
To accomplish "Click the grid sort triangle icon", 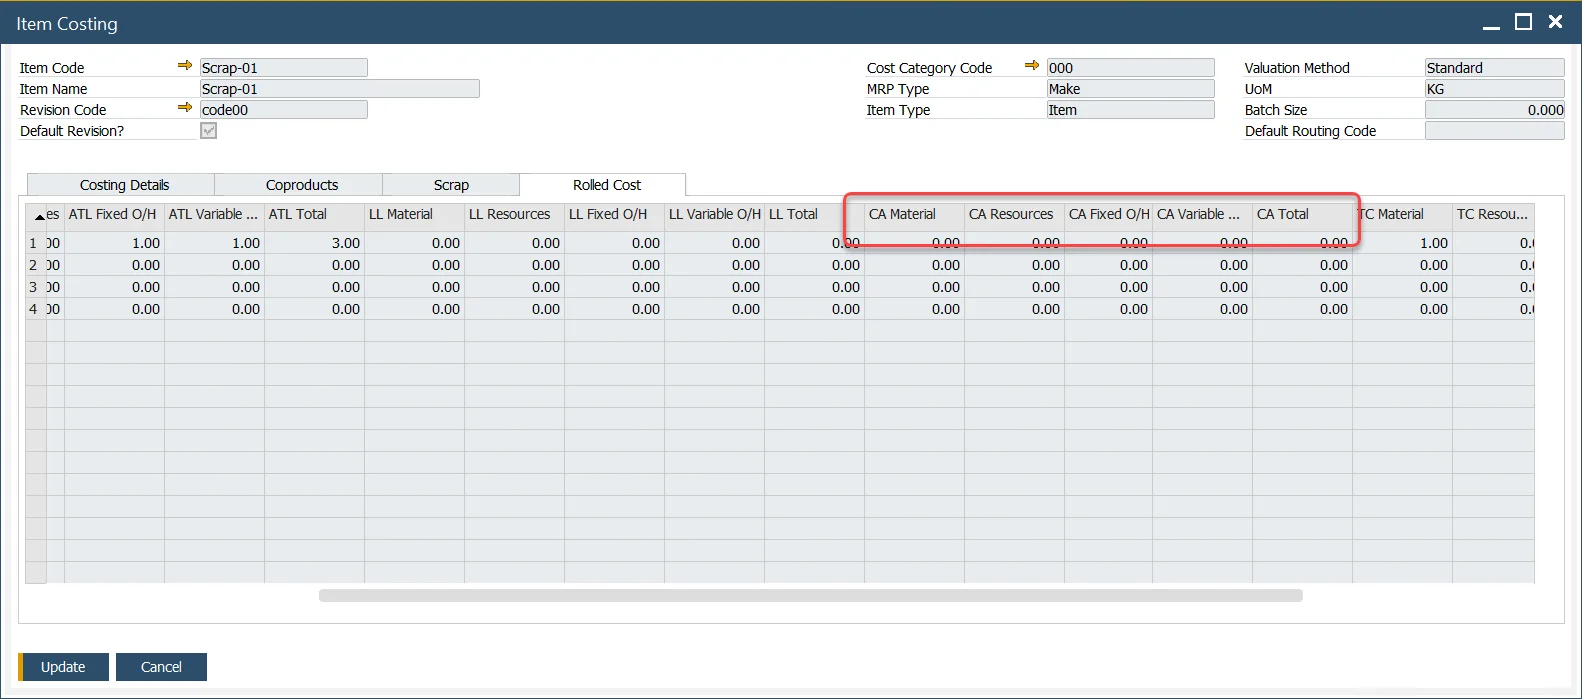I will point(39,217).
